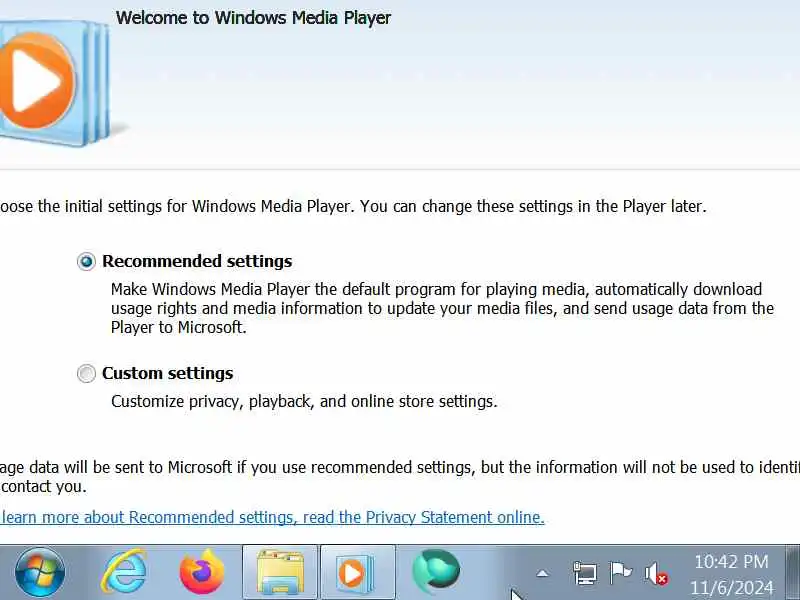Click the date 11/6/2024 in the tray

pos(732,588)
